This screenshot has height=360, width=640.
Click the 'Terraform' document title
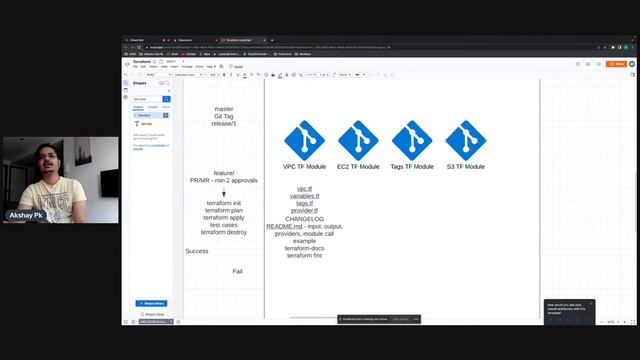coord(142,62)
